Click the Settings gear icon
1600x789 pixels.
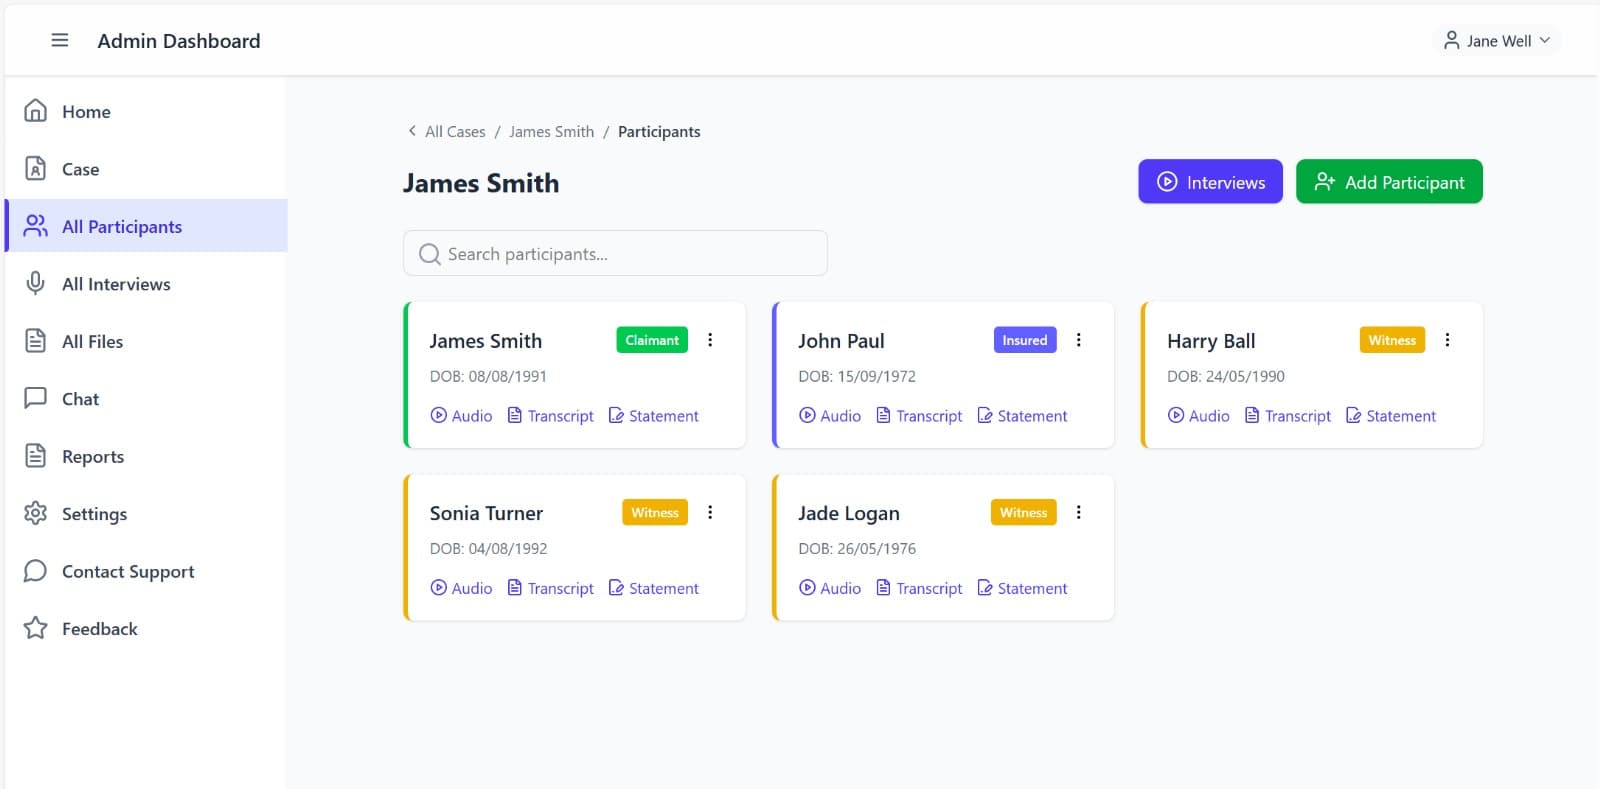[35, 514]
